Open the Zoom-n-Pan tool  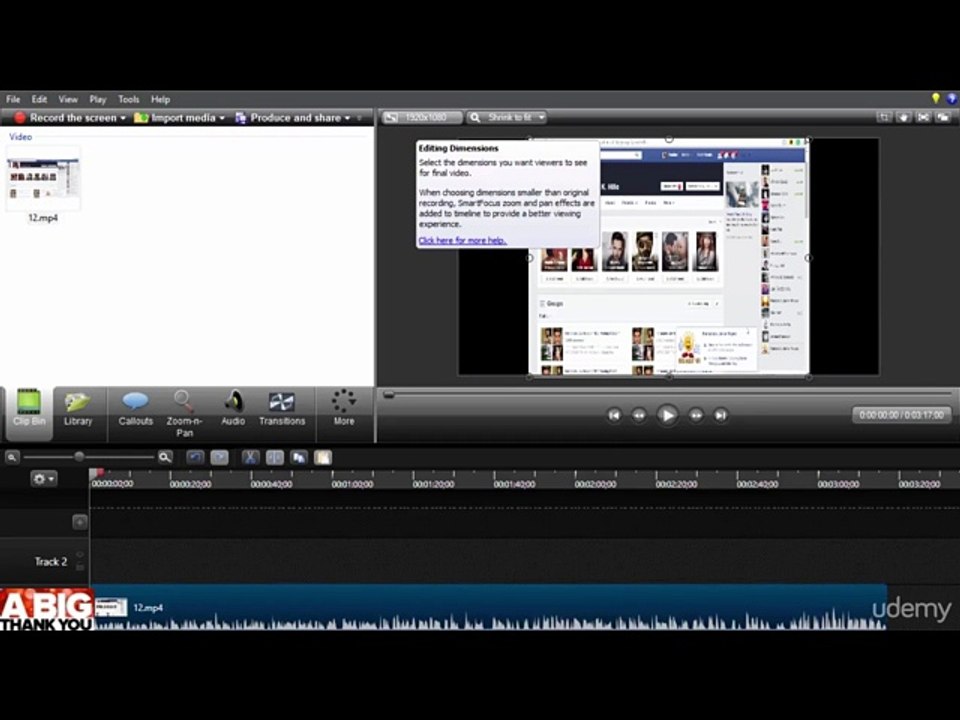pyautogui.click(x=184, y=414)
